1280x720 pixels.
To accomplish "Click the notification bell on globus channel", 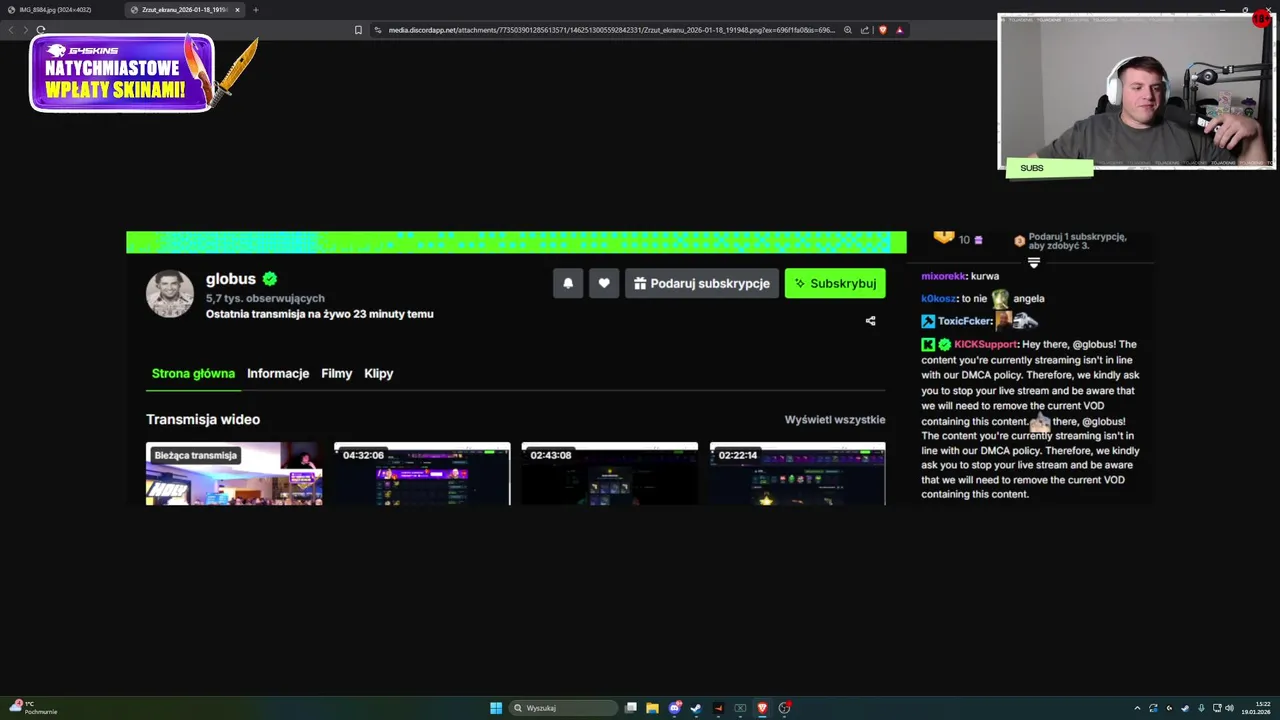I will point(568,283).
